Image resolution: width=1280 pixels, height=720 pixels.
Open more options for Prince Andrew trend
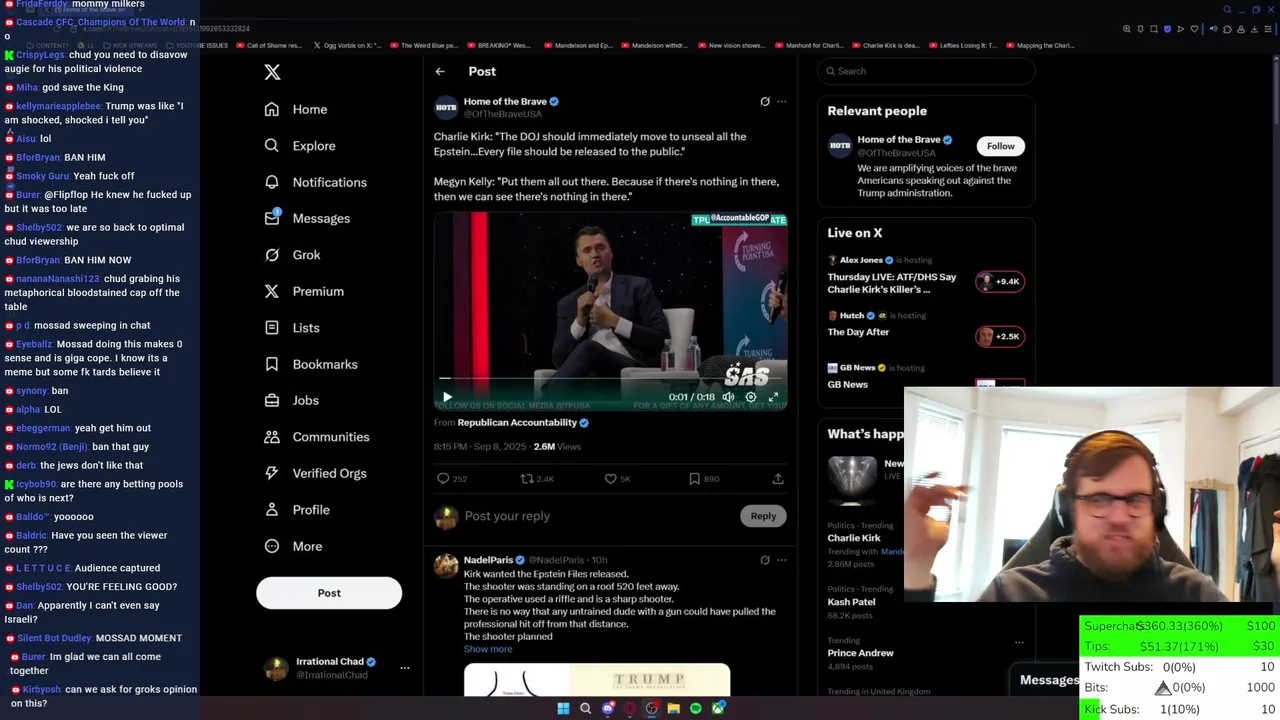click(1019, 642)
